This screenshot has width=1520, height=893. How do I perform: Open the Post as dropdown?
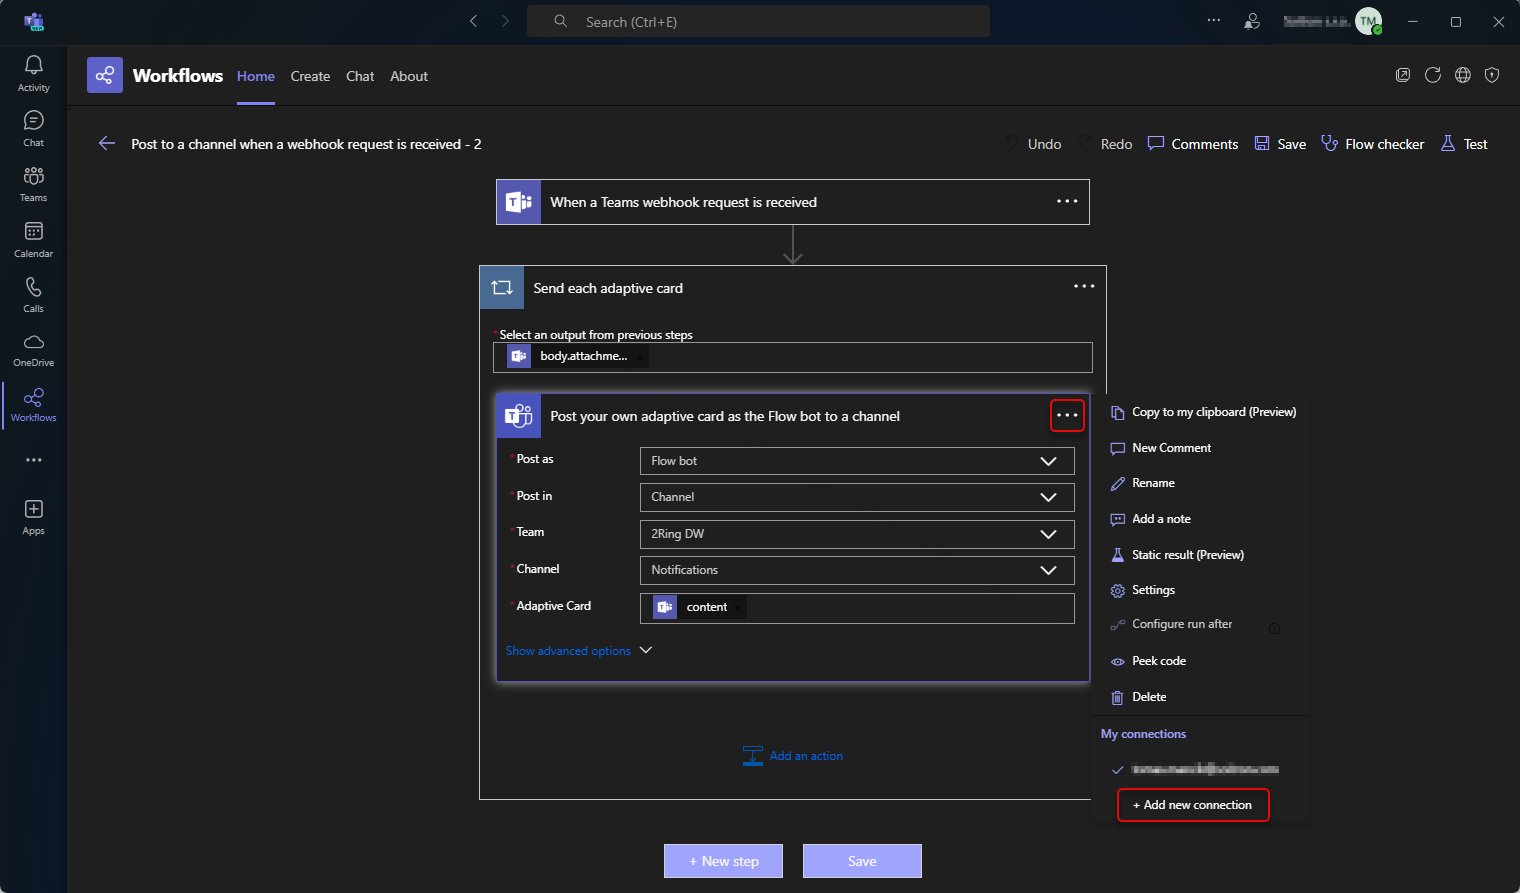[x=1048, y=461]
